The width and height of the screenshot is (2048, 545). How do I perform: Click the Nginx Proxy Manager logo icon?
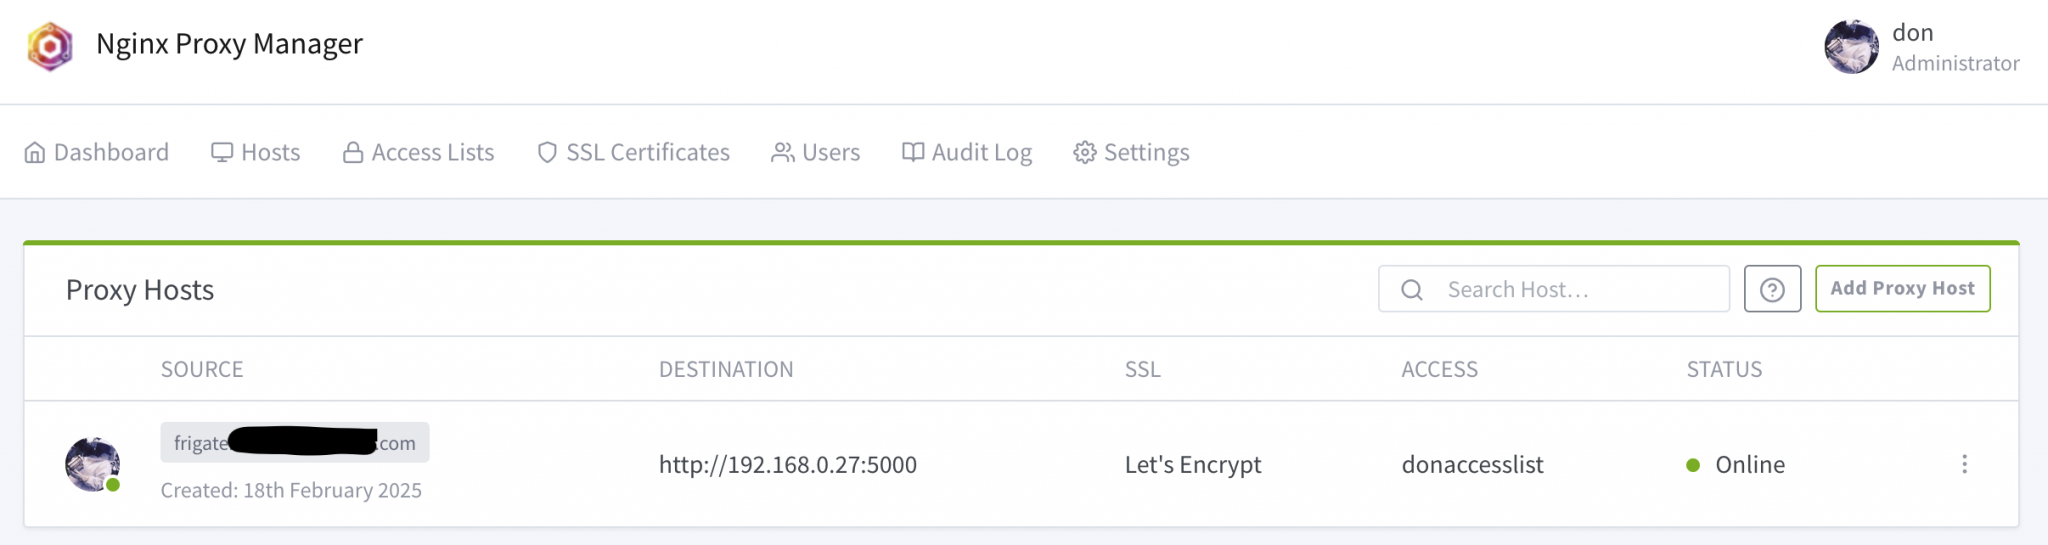click(x=50, y=46)
